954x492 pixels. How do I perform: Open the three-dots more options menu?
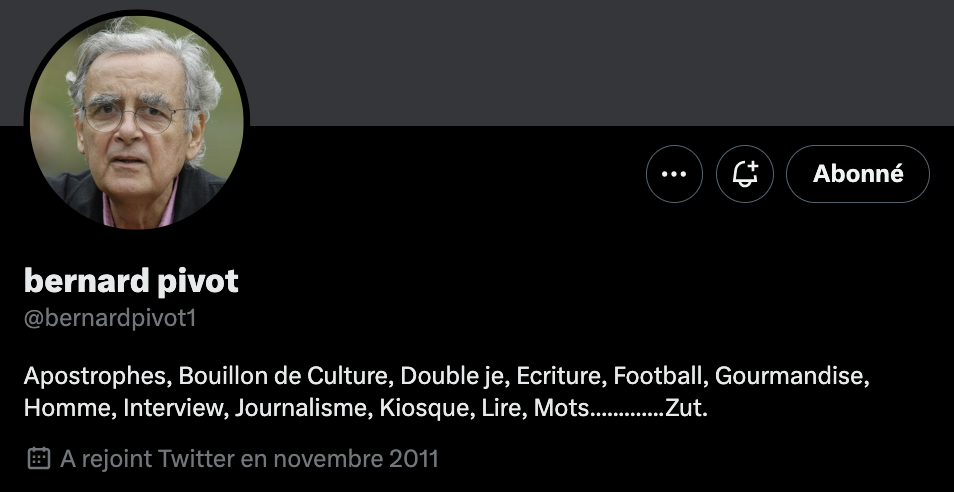click(675, 174)
